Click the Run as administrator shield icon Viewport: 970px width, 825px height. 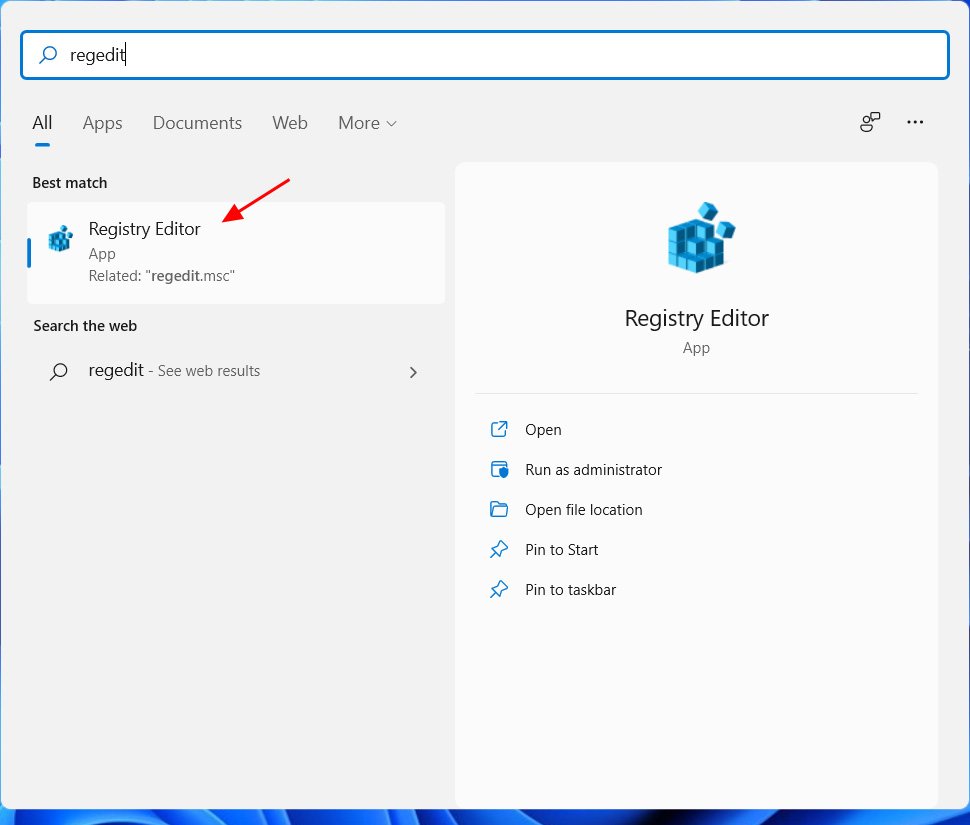pyautogui.click(x=499, y=469)
